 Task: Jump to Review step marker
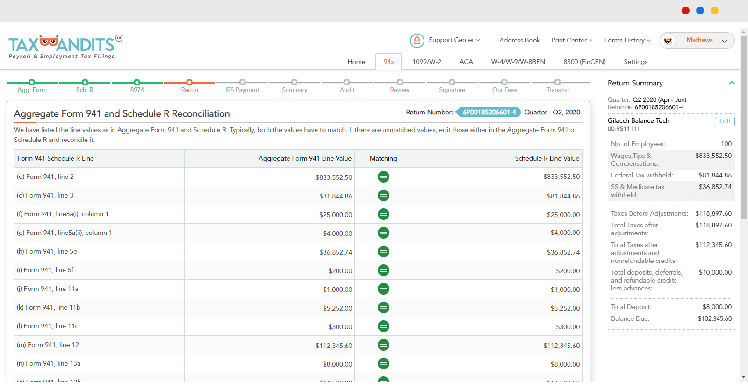pos(400,82)
